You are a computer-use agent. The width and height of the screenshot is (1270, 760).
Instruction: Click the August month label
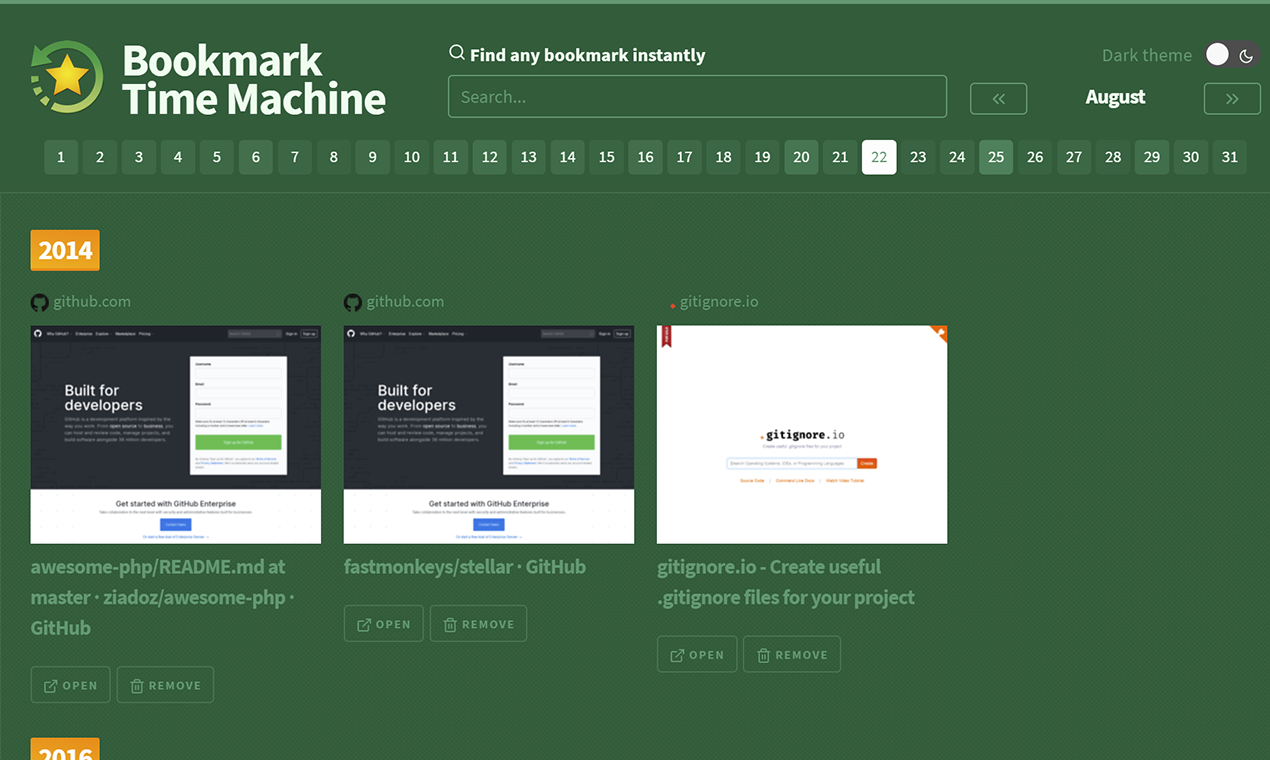pyautogui.click(x=1115, y=97)
